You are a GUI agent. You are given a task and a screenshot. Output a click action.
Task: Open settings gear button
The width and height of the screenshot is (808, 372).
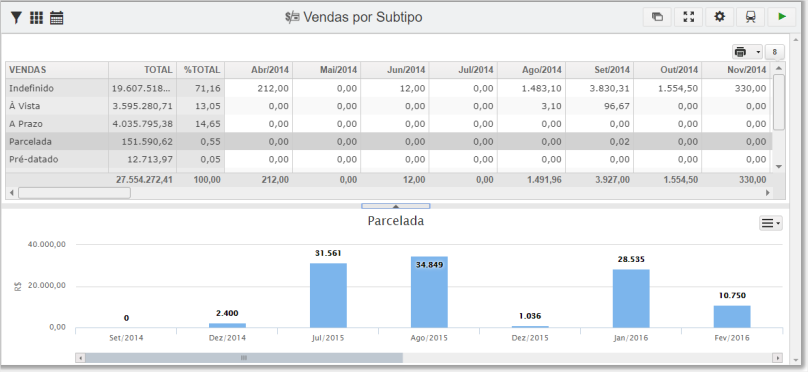click(x=719, y=17)
